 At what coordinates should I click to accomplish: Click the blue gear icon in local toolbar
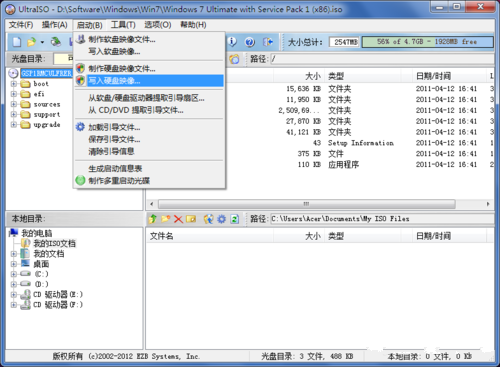222,219
